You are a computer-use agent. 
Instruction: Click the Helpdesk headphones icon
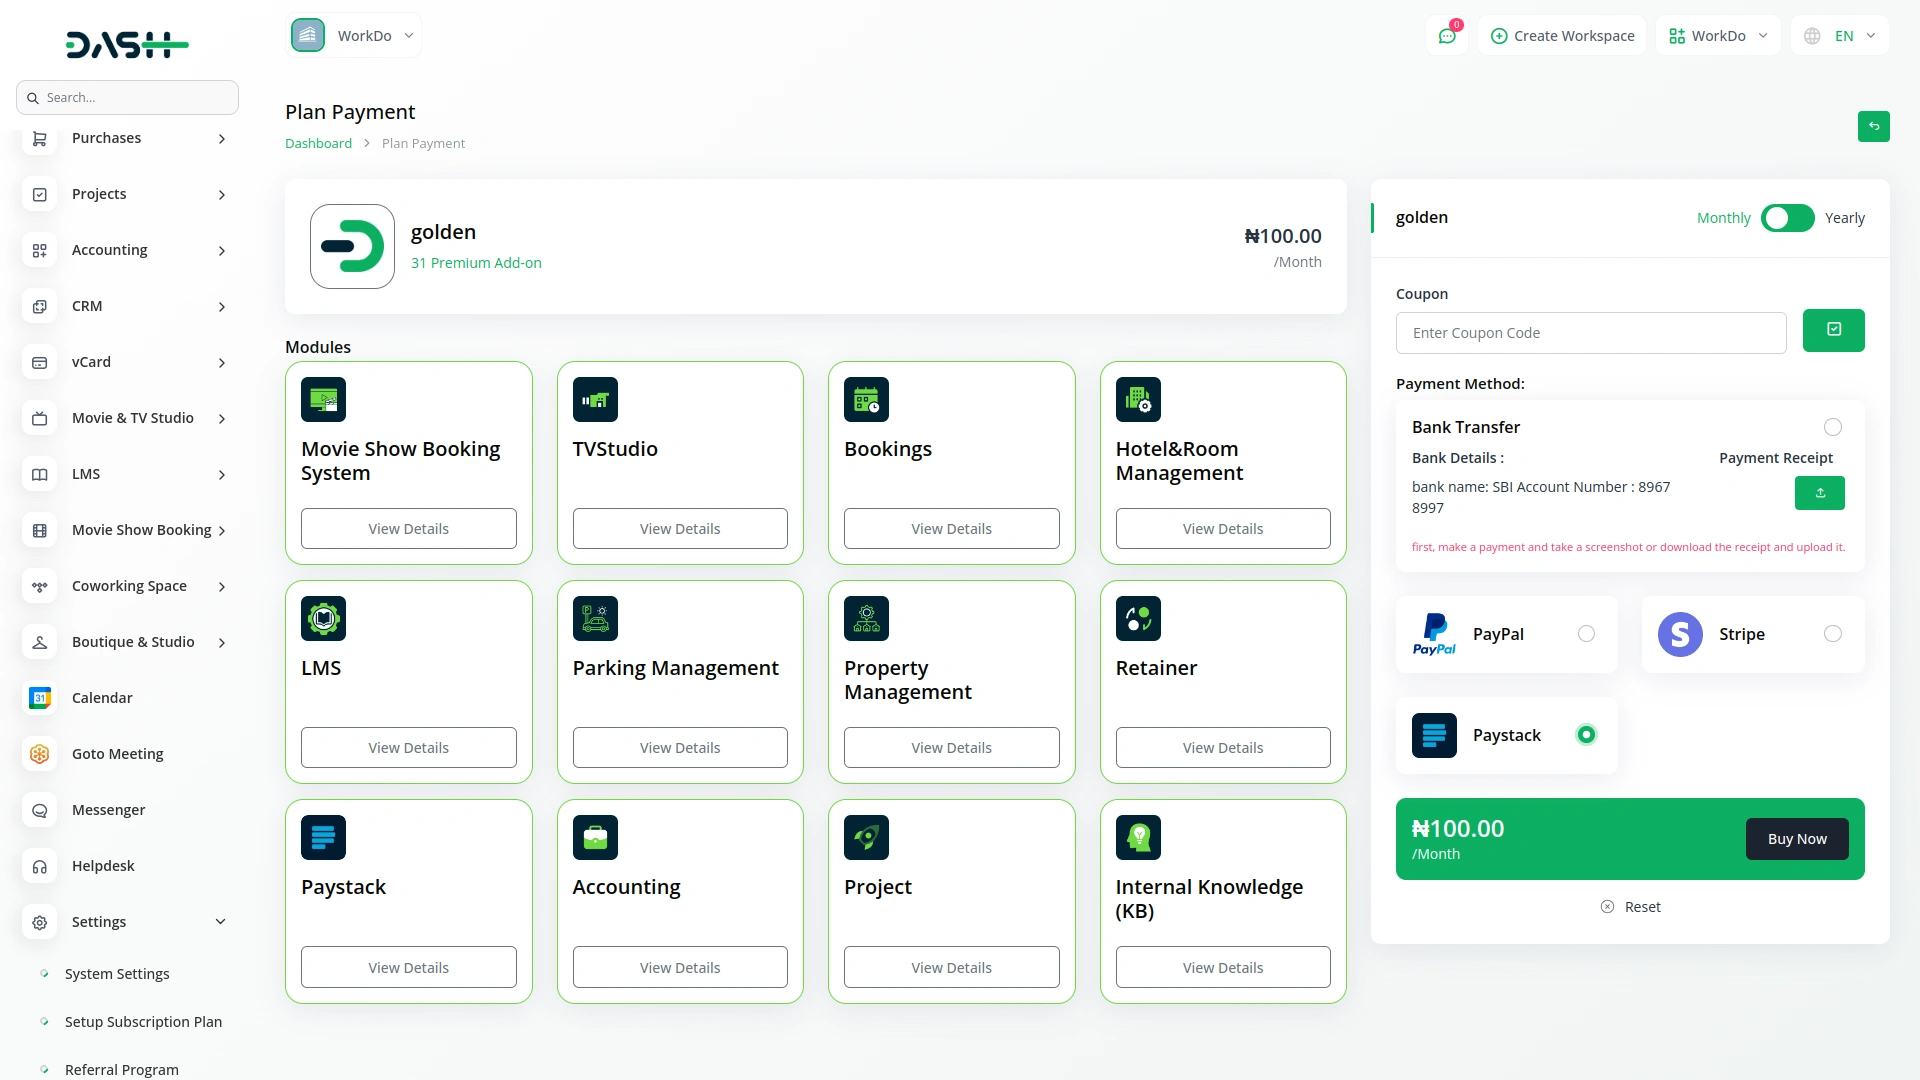coord(39,866)
